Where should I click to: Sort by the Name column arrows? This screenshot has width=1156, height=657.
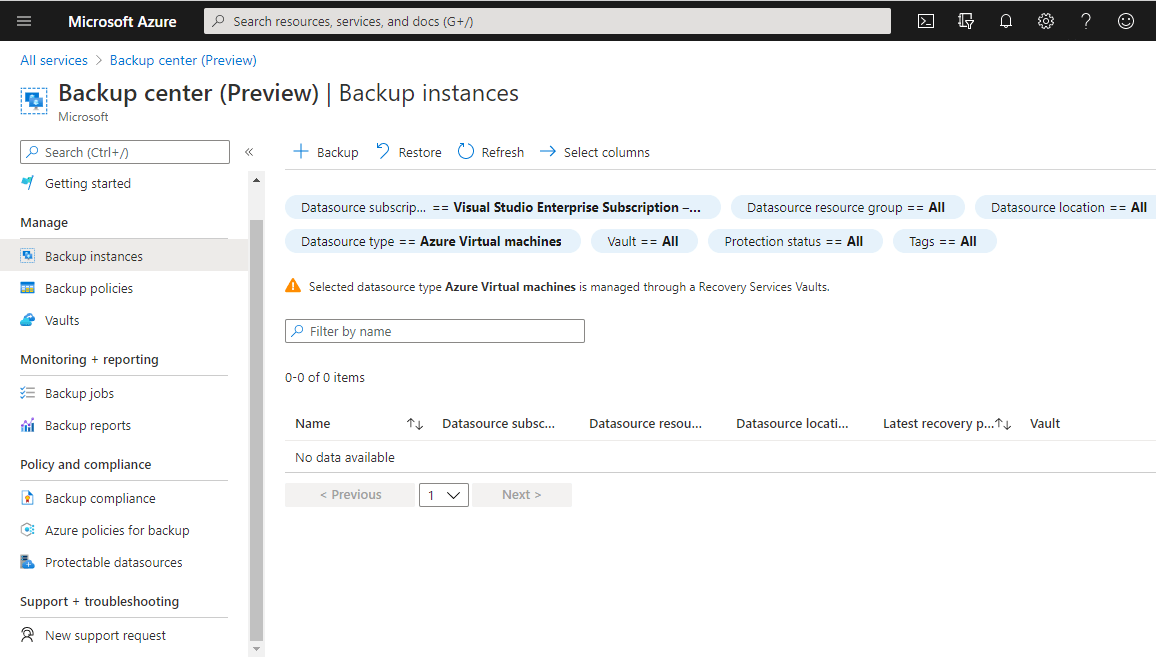[414, 424]
